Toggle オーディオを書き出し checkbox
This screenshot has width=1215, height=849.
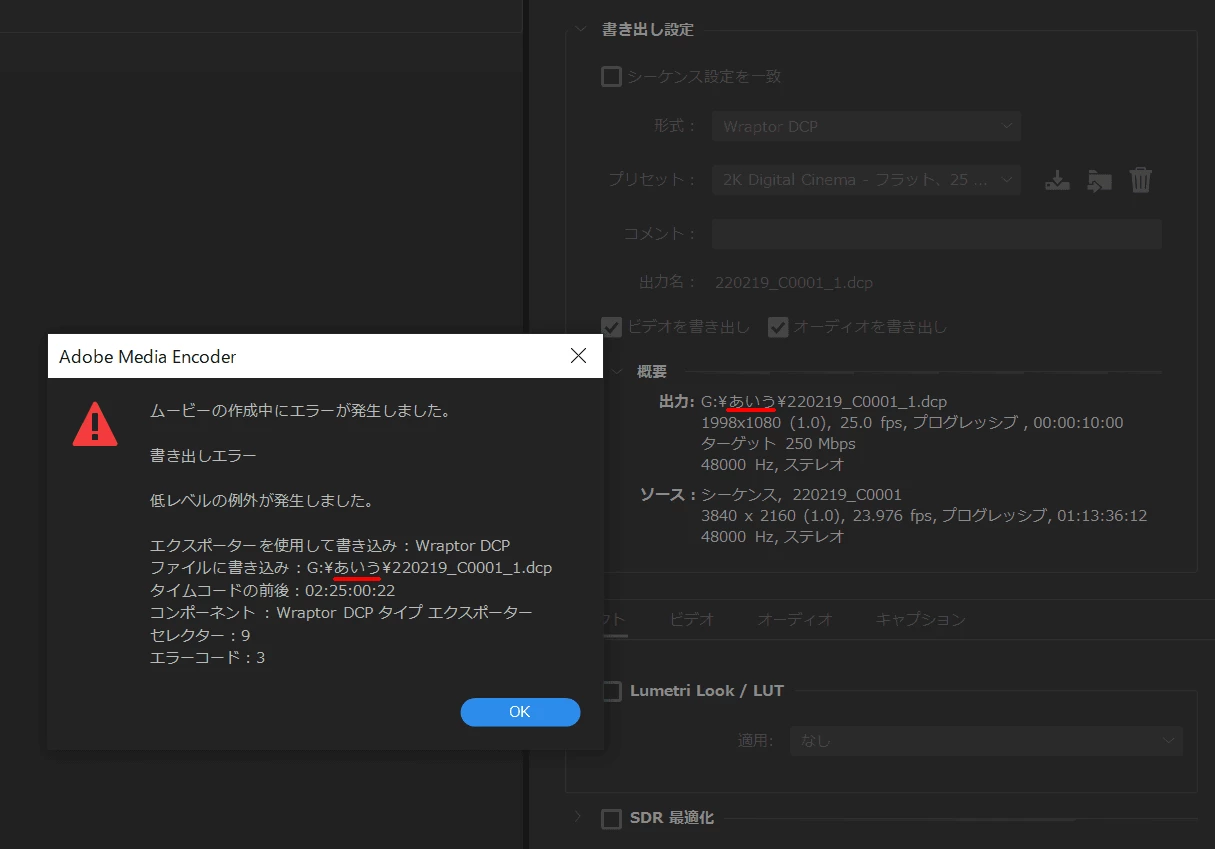(x=778, y=327)
